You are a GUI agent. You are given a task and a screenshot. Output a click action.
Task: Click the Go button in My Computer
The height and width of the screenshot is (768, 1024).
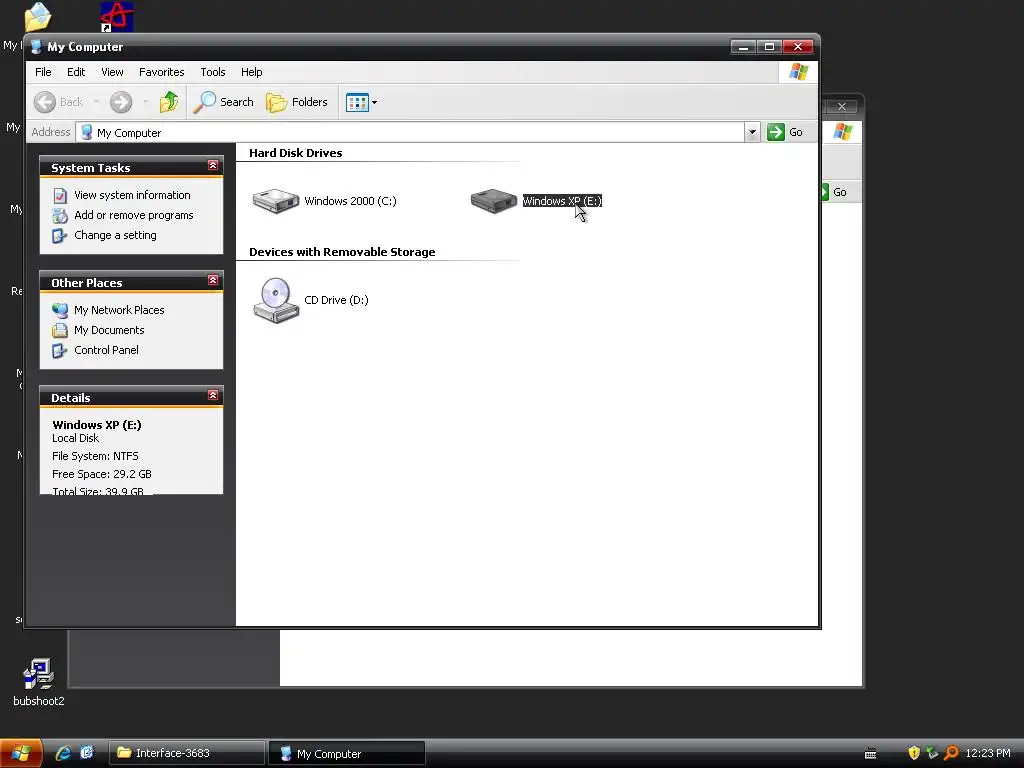coord(785,132)
